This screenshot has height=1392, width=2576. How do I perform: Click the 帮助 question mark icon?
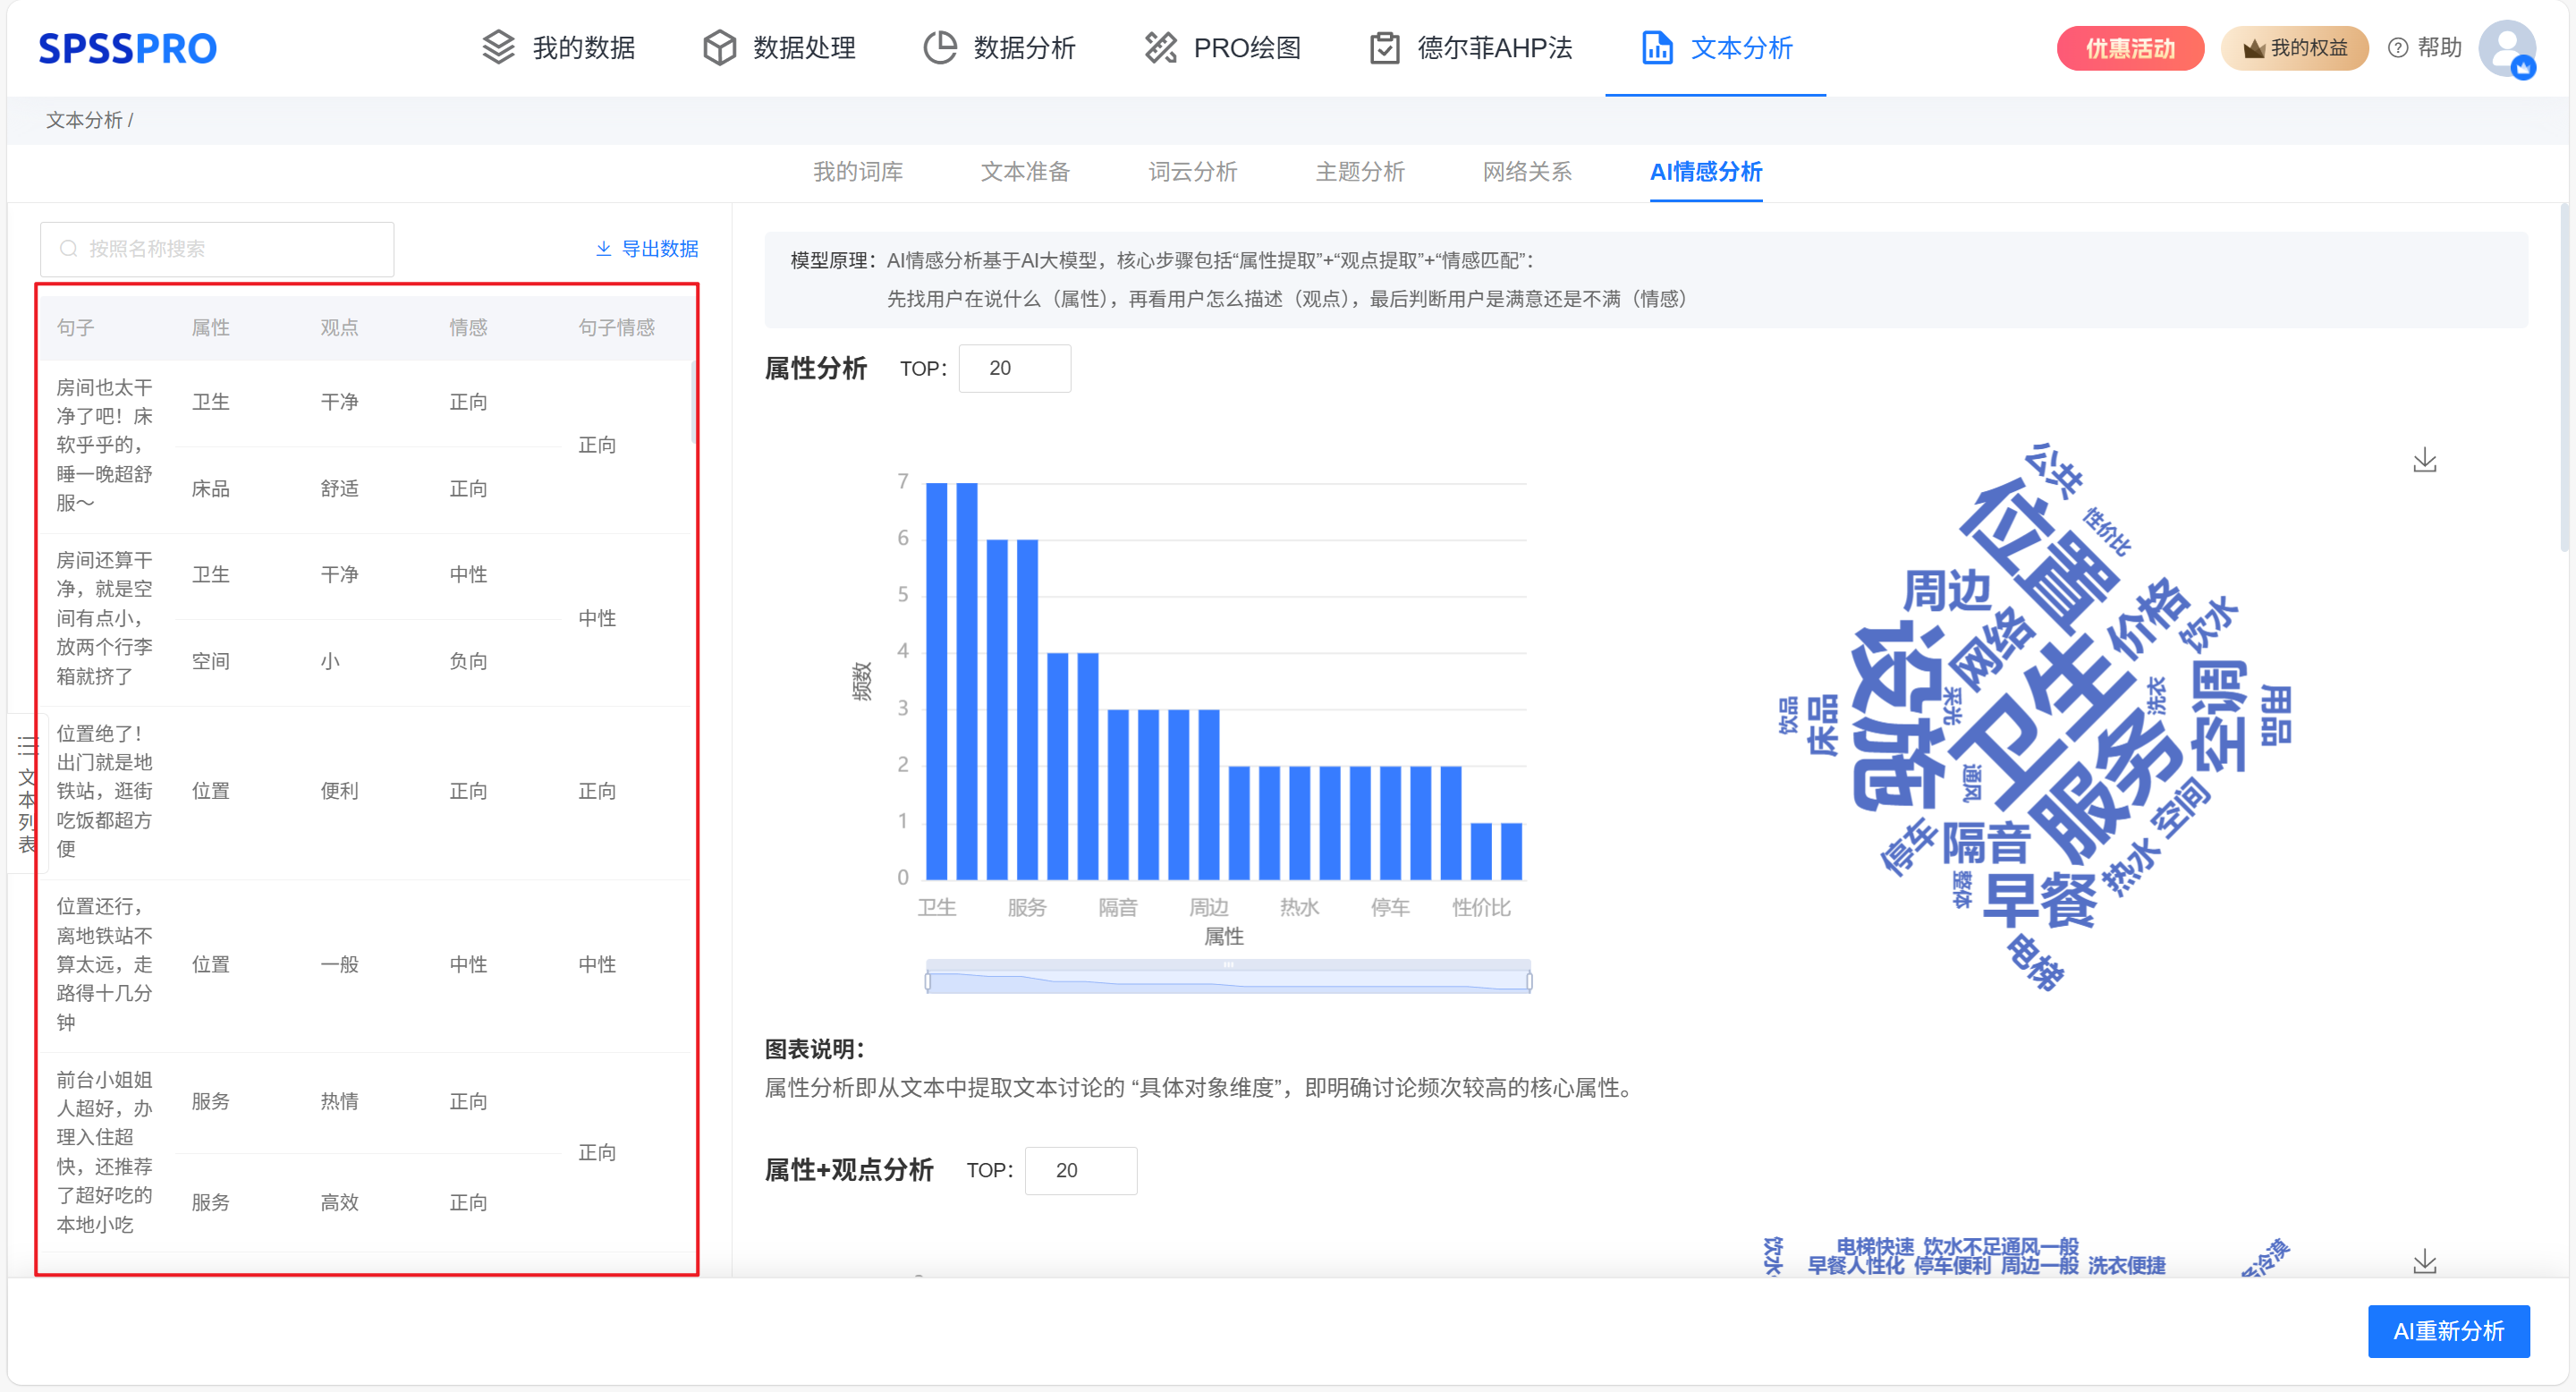click(x=2397, y=48)
